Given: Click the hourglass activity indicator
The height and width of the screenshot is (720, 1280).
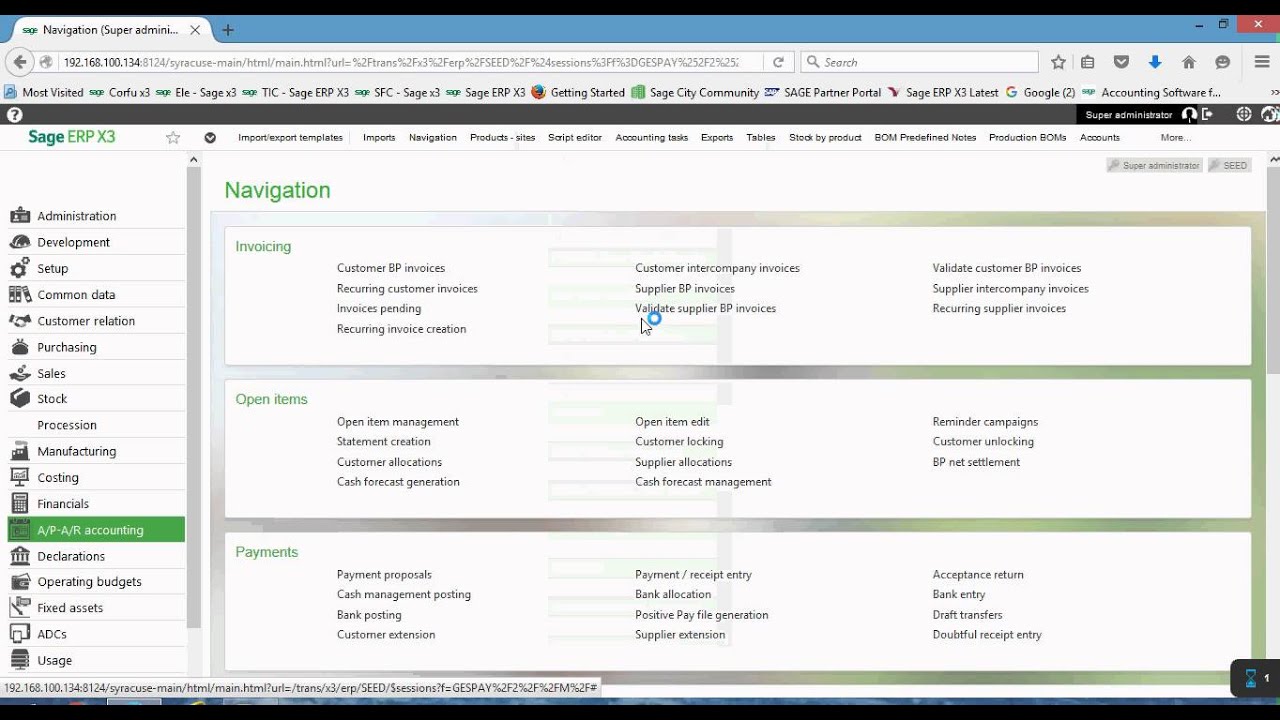Looking at the screenshot, I should click(x=1251, y=678).
